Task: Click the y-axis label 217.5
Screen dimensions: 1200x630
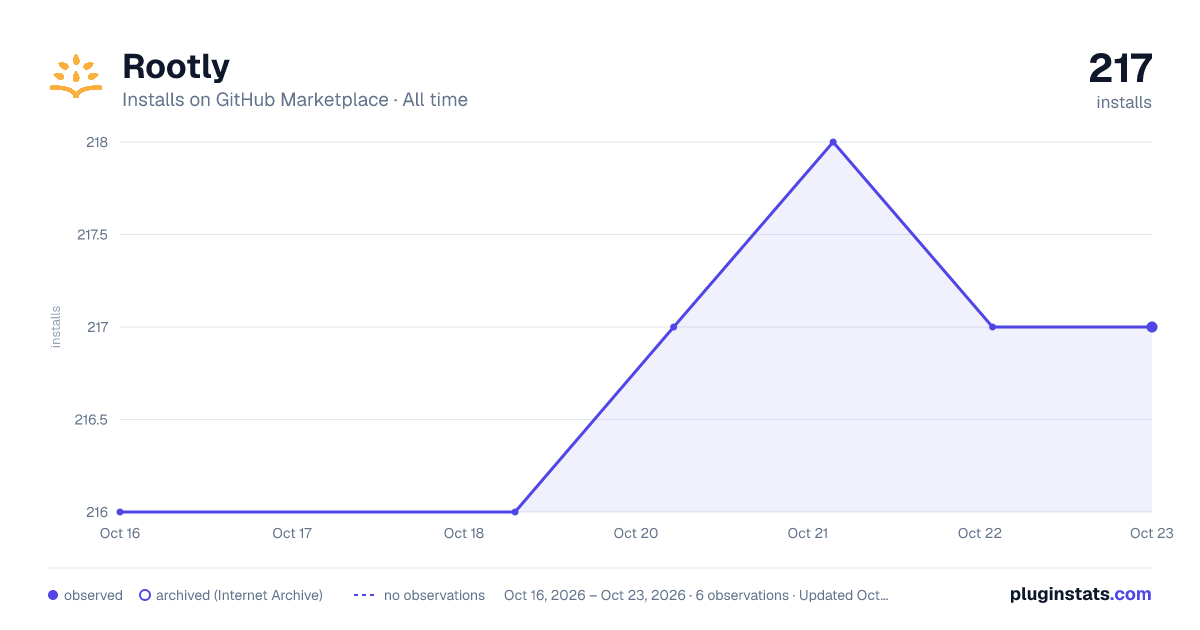Action: coord(92,235)
